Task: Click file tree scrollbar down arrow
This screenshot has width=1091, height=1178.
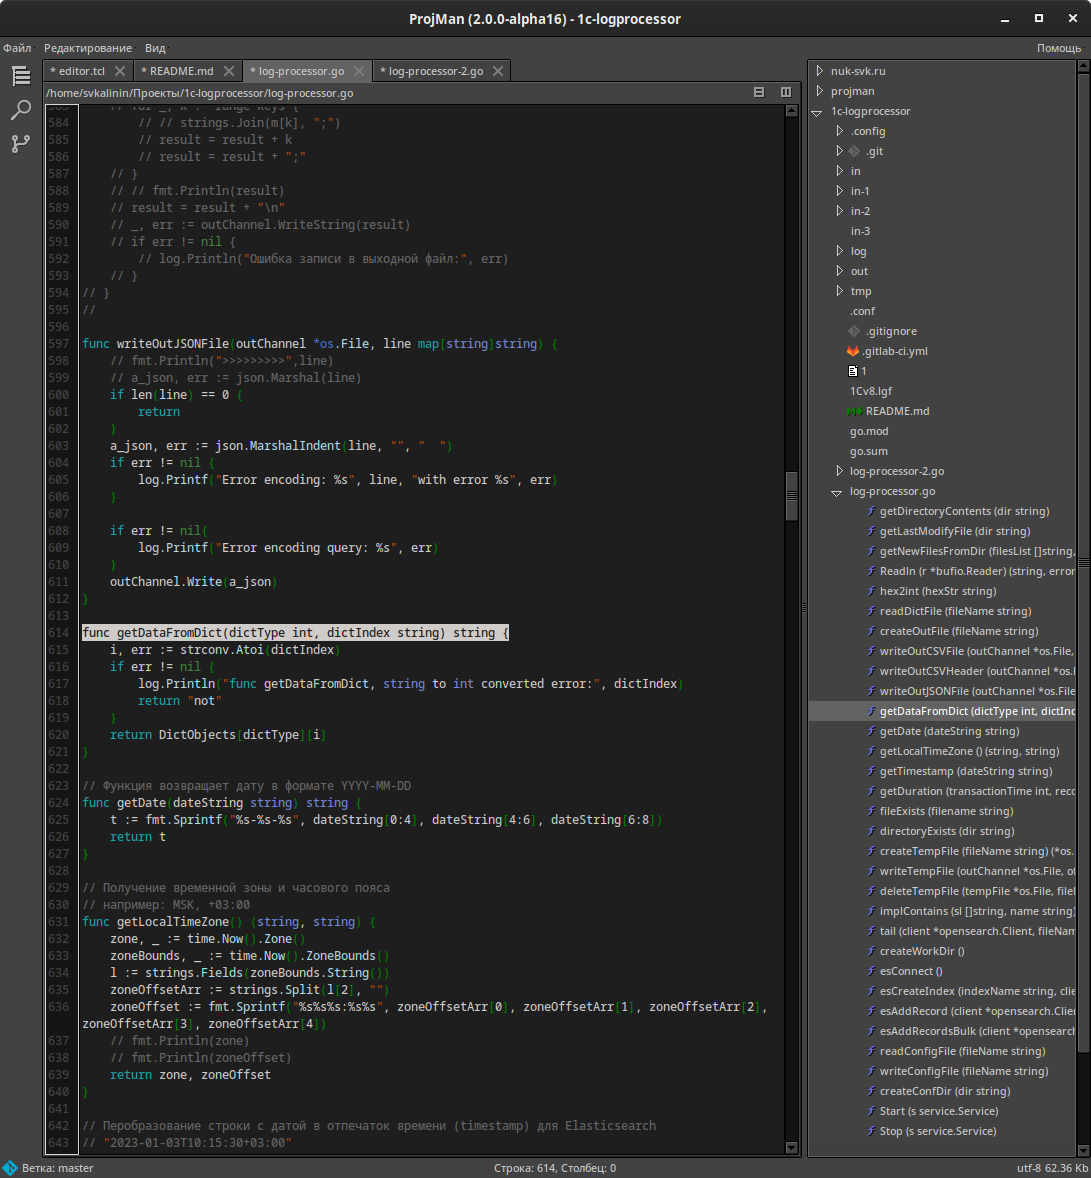Action: [x=1083, y=1150]
